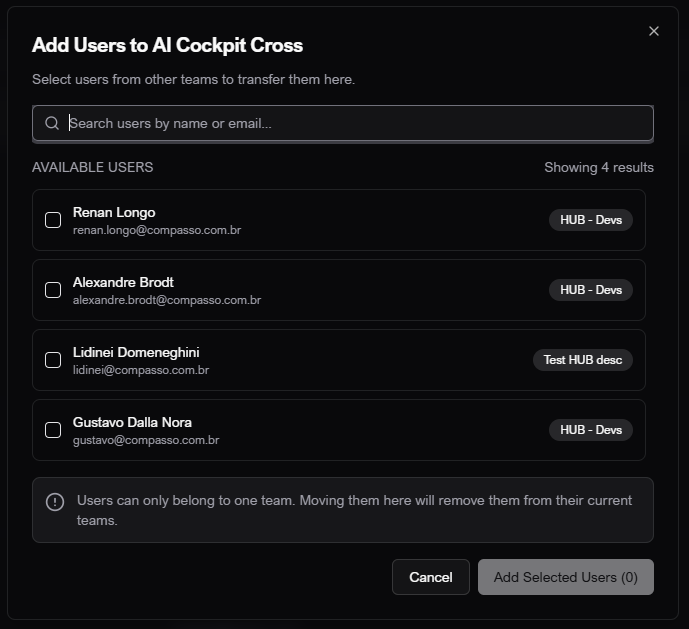Click gustavo@compasso.com.br email text
The width and height of the screenshot is (689, 629).
146,440
